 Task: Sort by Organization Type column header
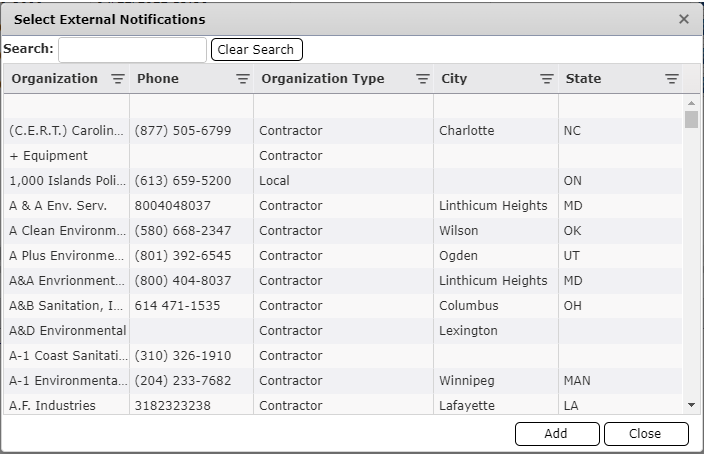322,79
